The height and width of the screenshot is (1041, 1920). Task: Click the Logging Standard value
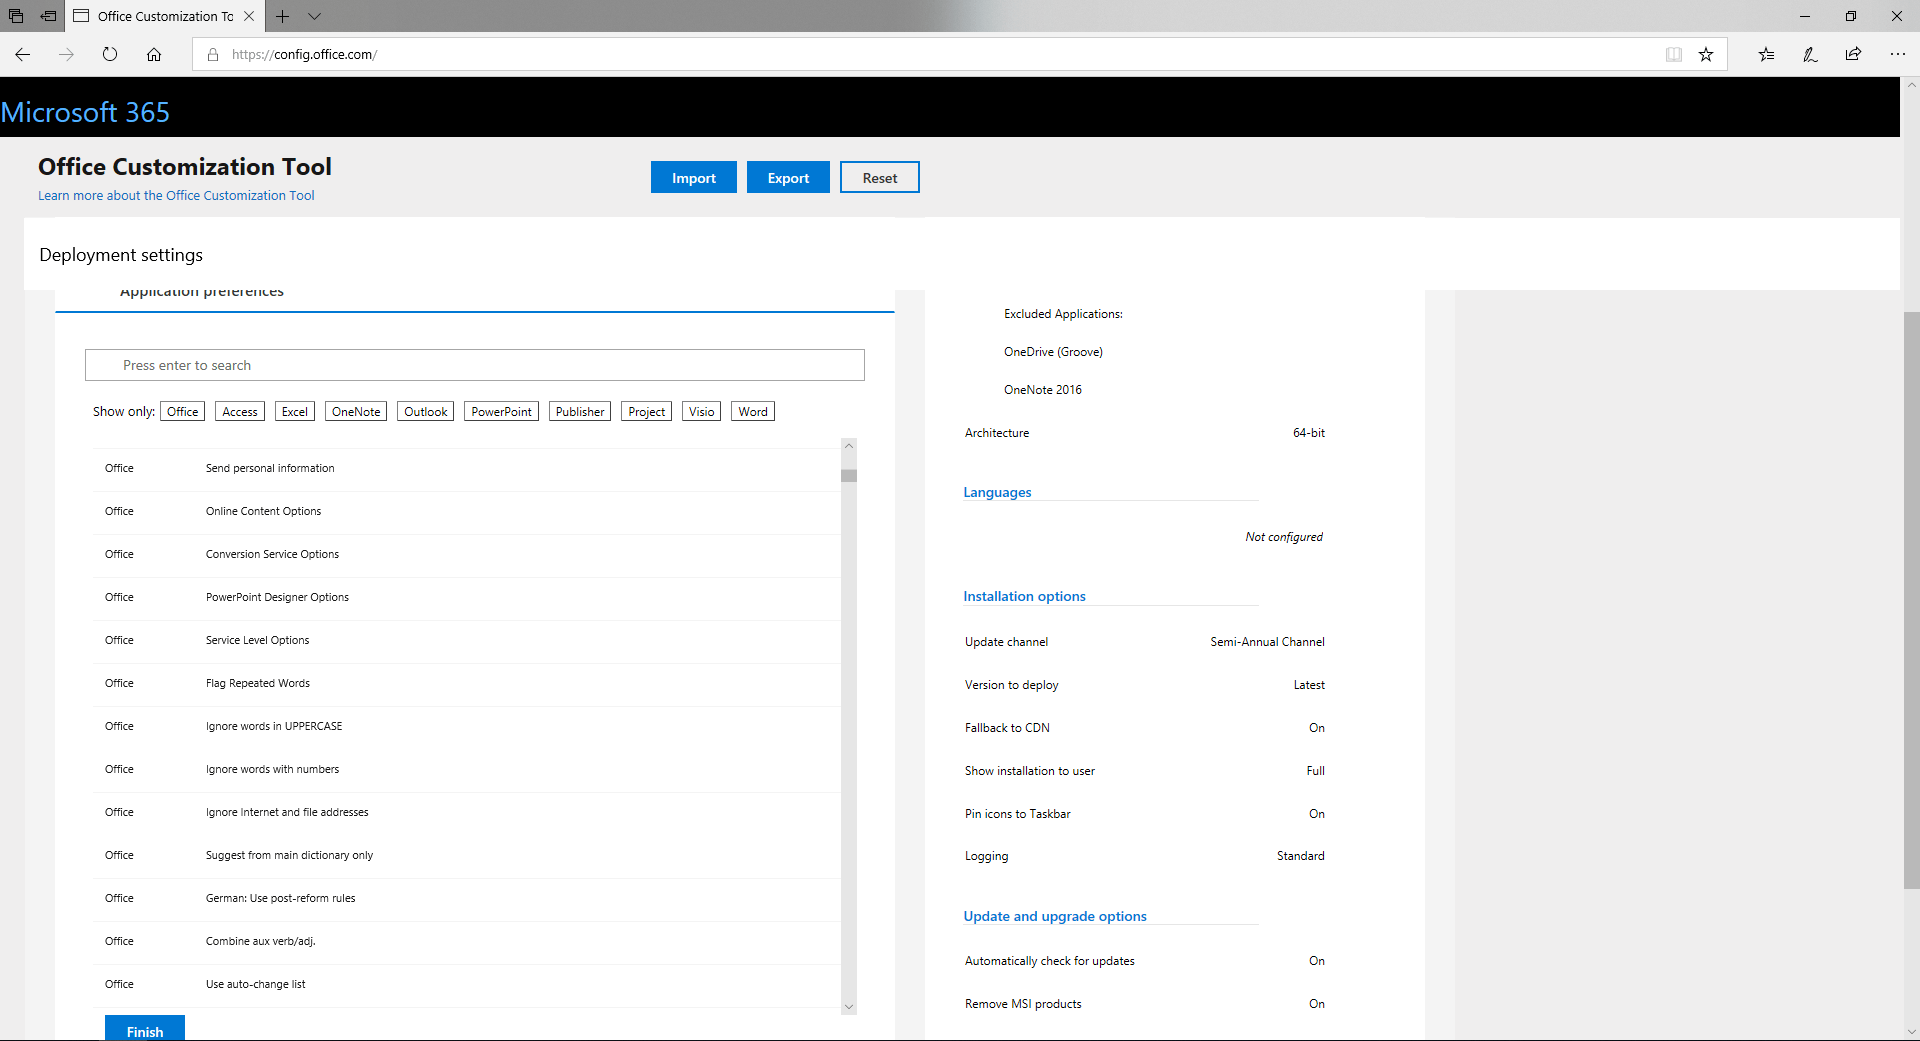(1300, 856)
